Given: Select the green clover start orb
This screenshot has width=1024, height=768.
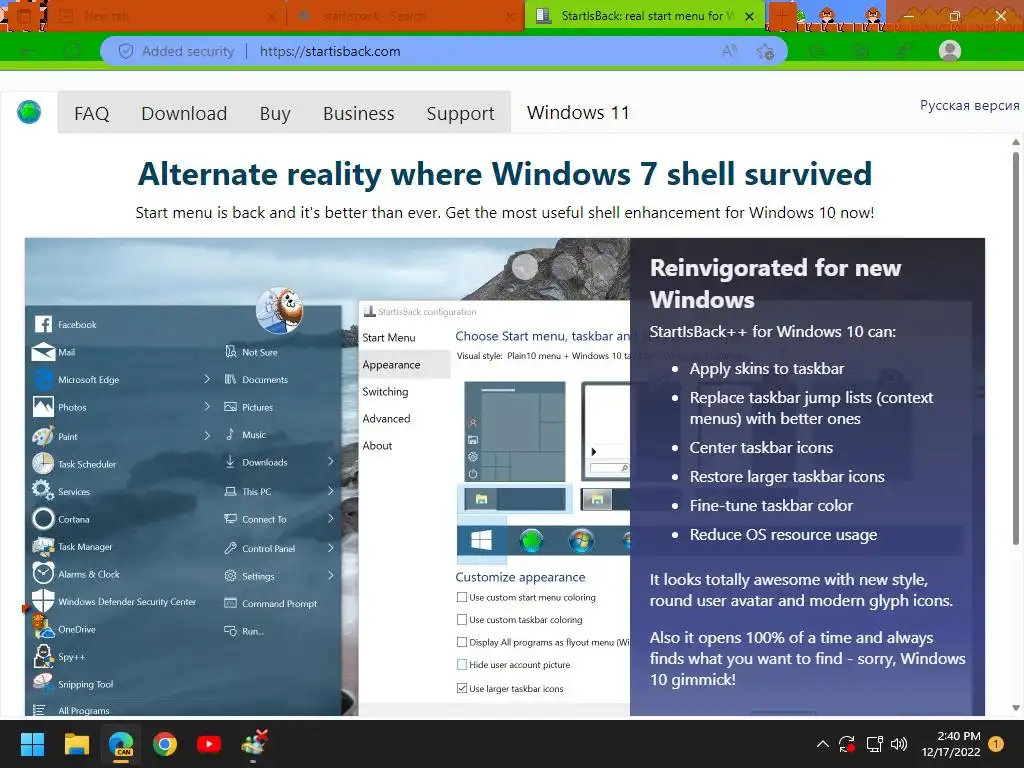Looking at the screenshot, I should click(532, 541).
